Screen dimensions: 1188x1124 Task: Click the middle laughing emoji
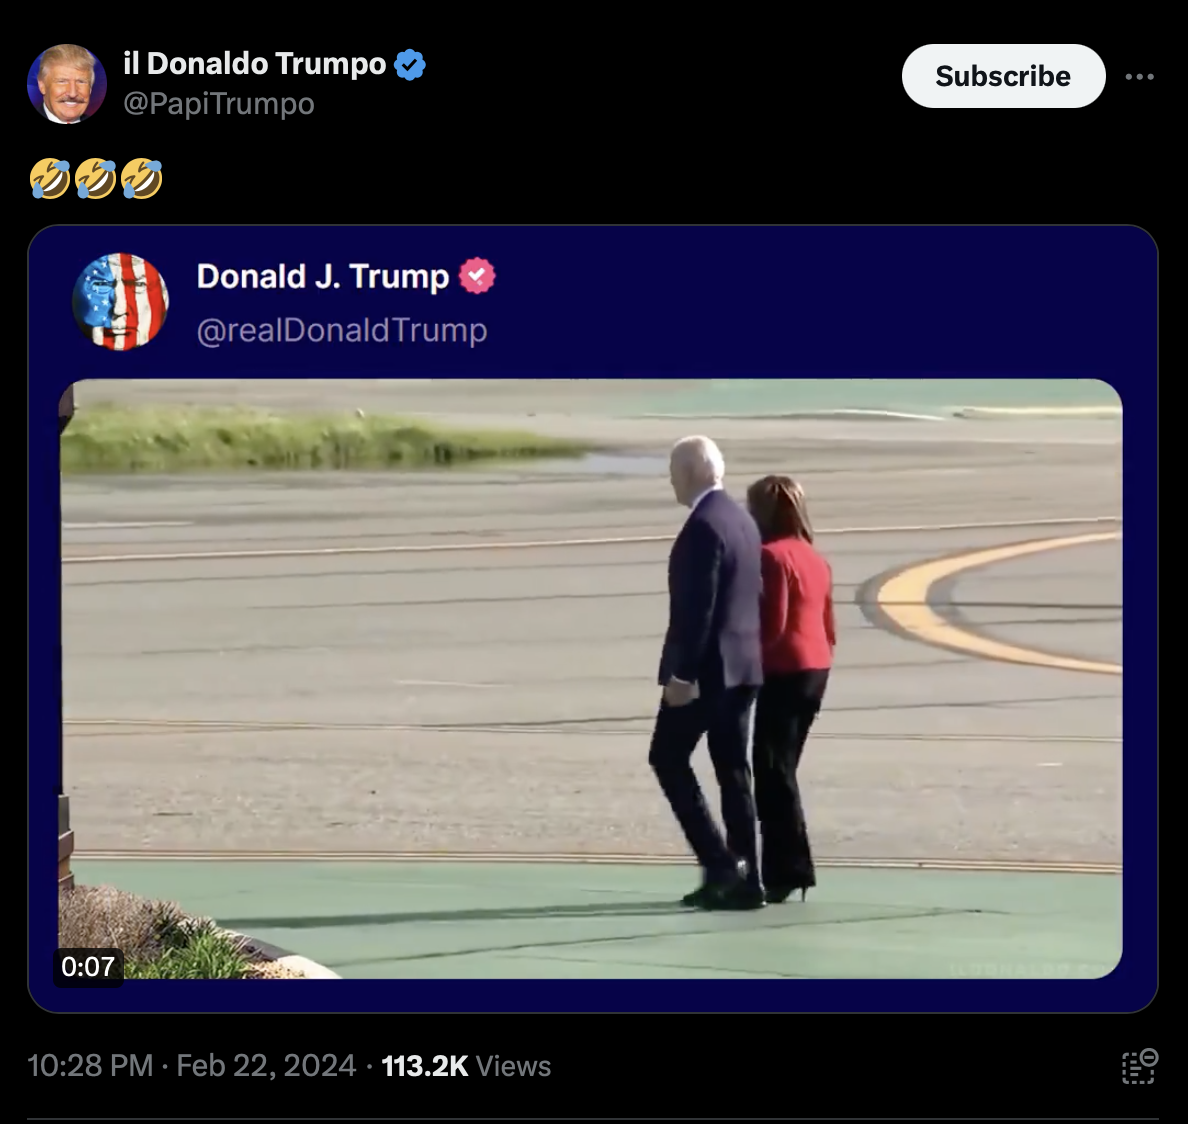point(96,179)
